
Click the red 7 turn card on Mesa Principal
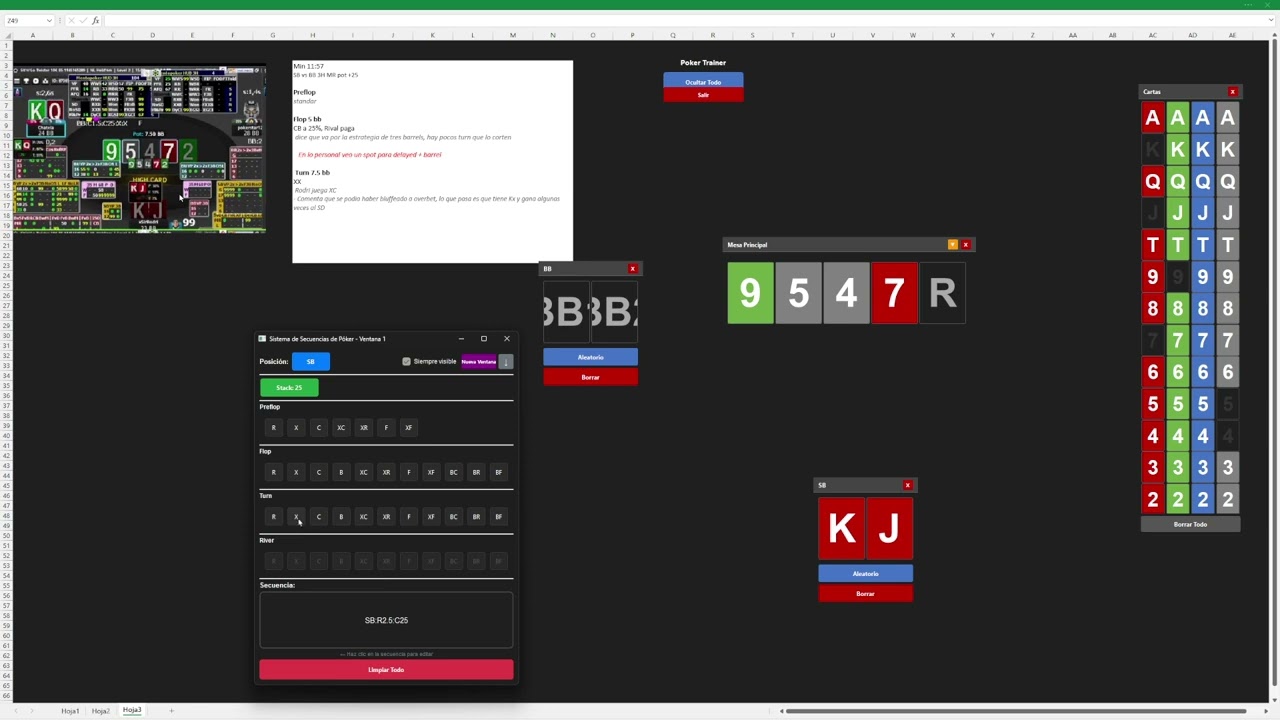(894, 293)
